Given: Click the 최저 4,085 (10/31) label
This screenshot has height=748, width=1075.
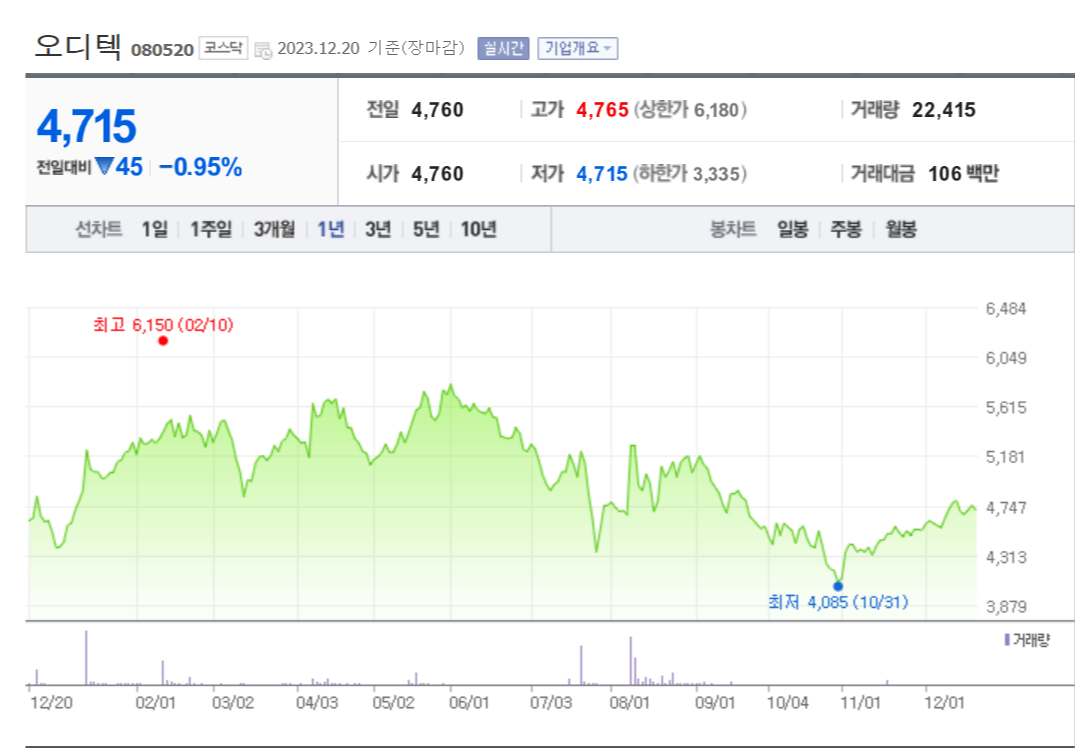Looking at the screenshot, I should pos(838,602).
